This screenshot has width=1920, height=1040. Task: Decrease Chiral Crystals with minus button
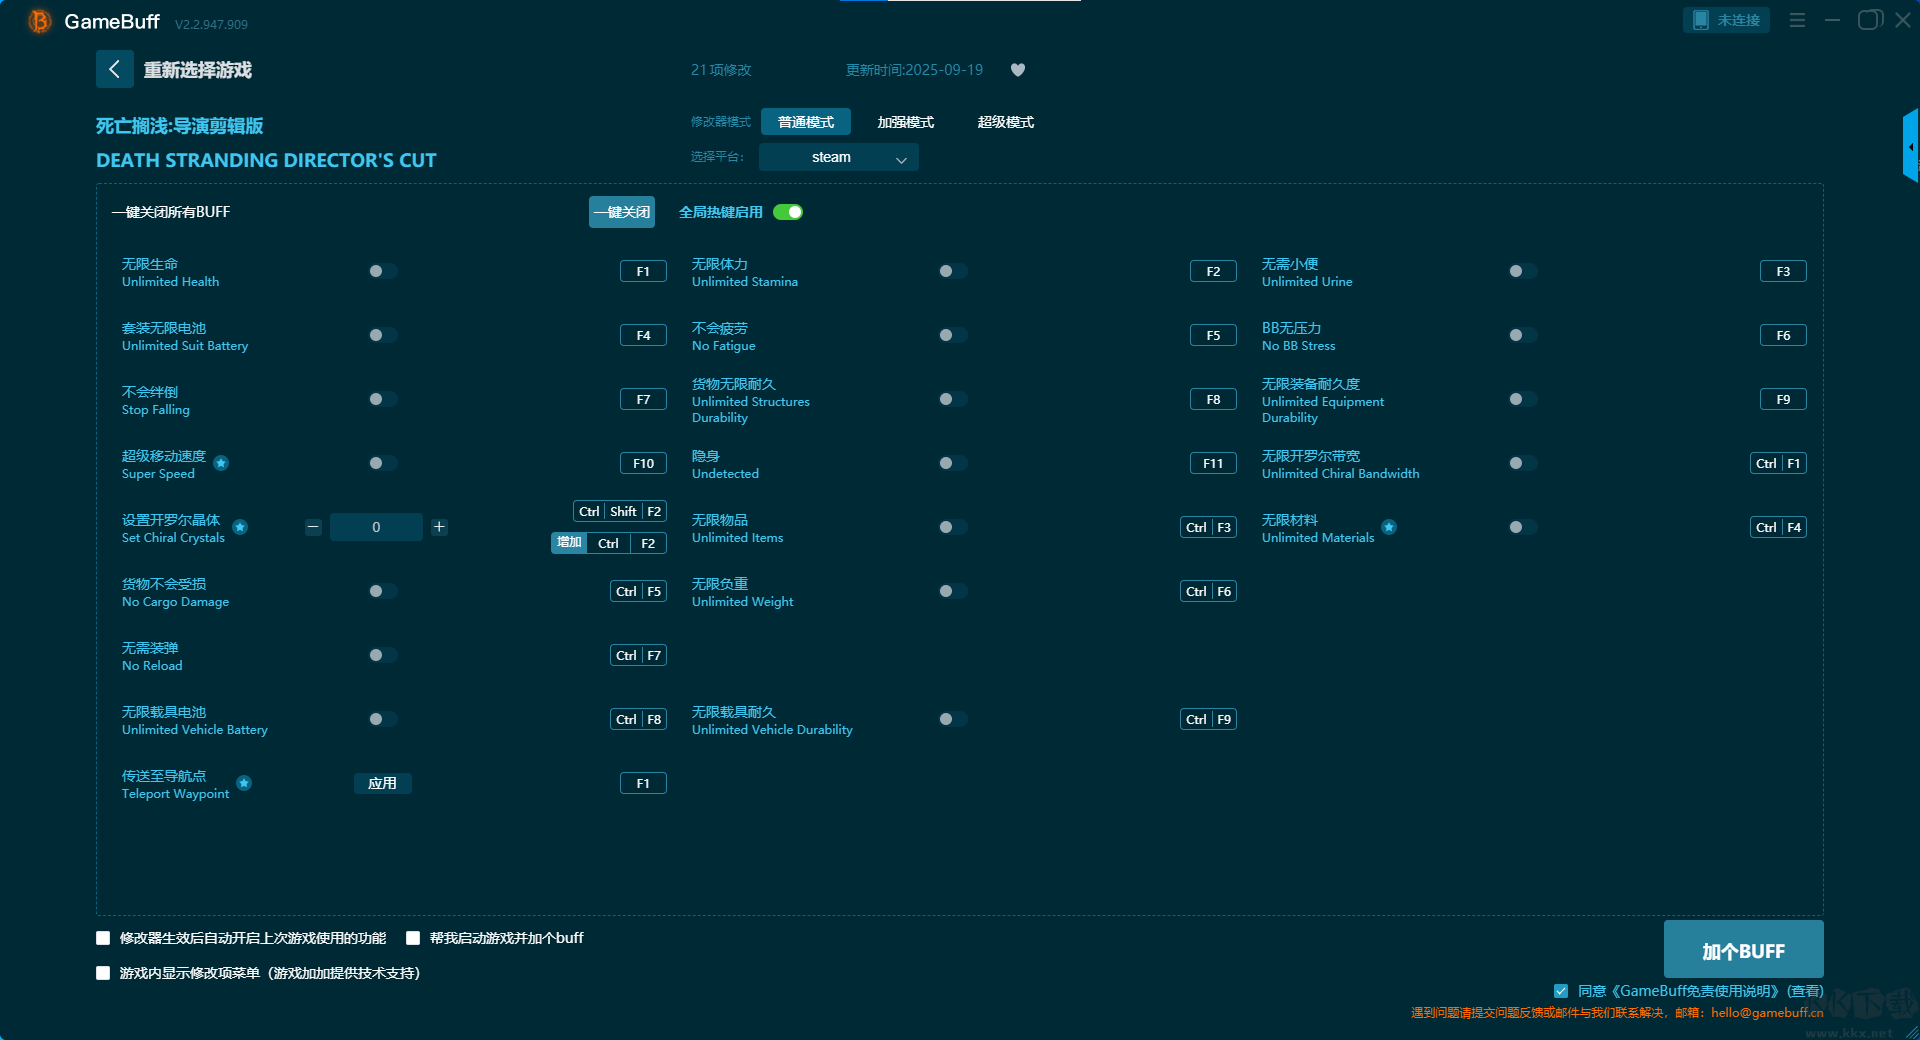(313, 527)
